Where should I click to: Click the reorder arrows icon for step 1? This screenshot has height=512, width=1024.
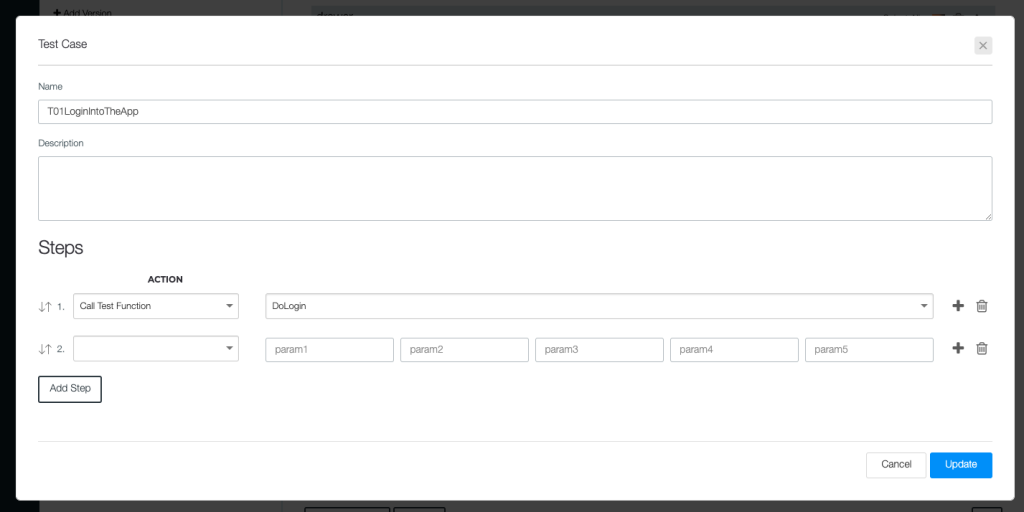click(44, 306)
